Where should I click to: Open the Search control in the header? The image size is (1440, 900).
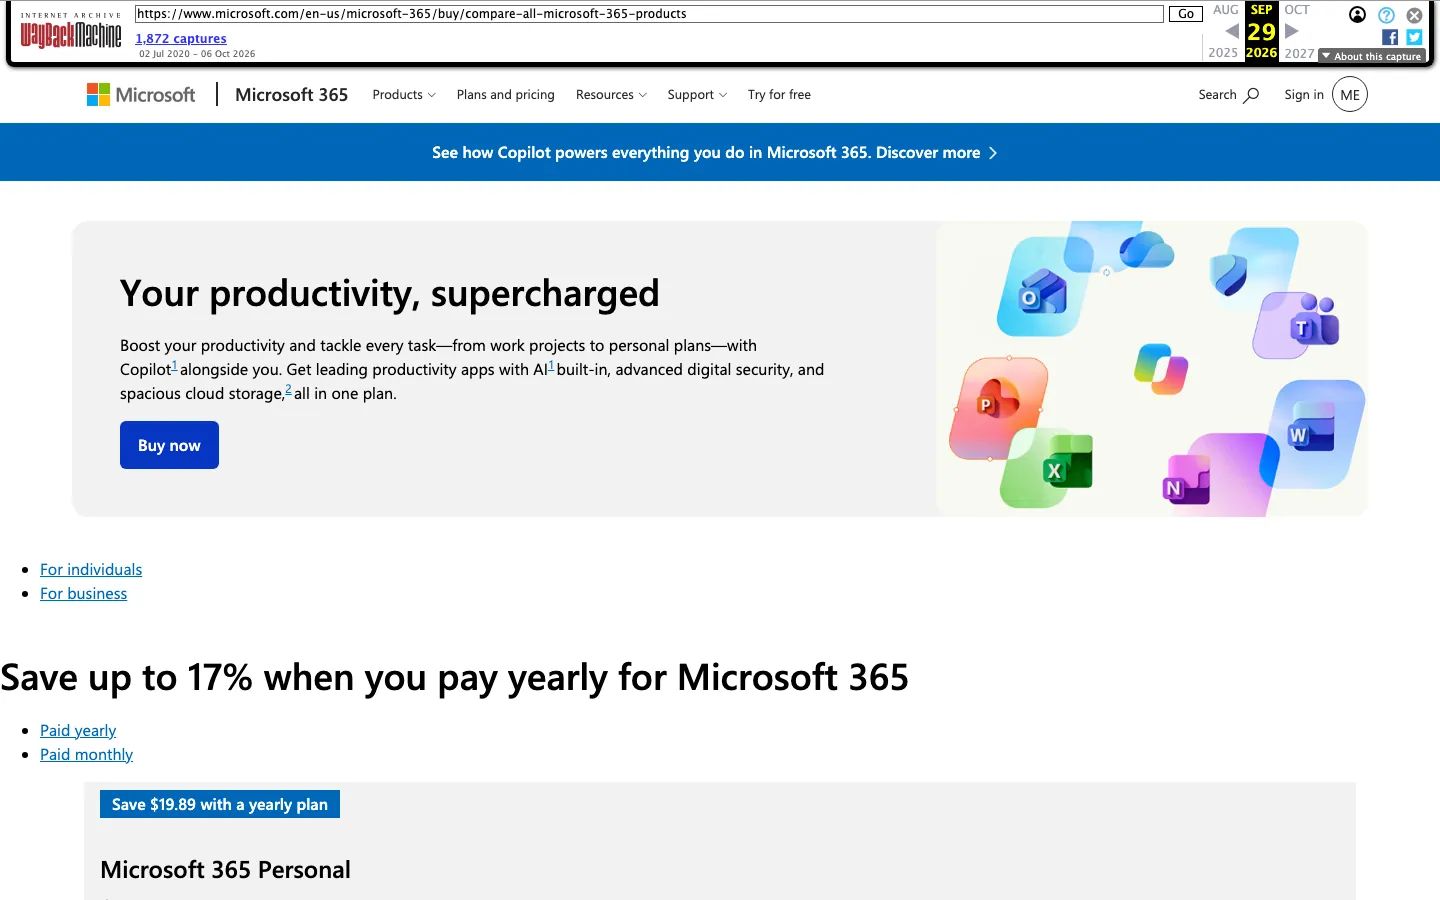tap(1229, 95)
